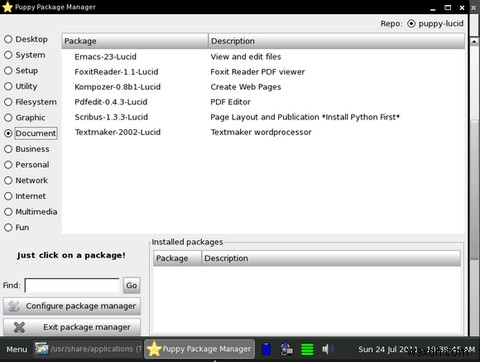480x362 pixels.
Task: Show the Fun category packages
Action: coord(8,227)
